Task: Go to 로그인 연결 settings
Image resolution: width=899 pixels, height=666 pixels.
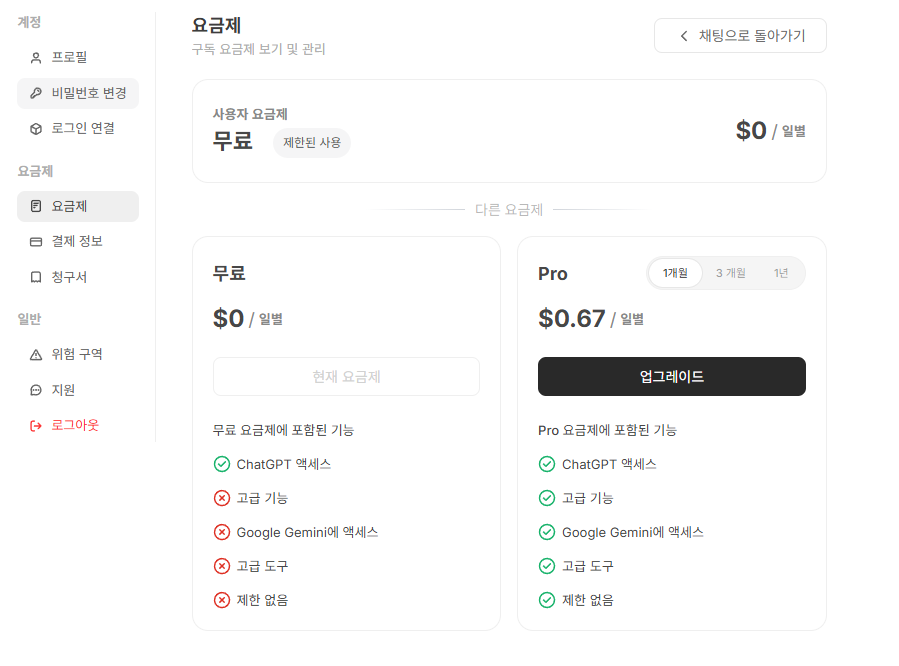Action: 78,128
